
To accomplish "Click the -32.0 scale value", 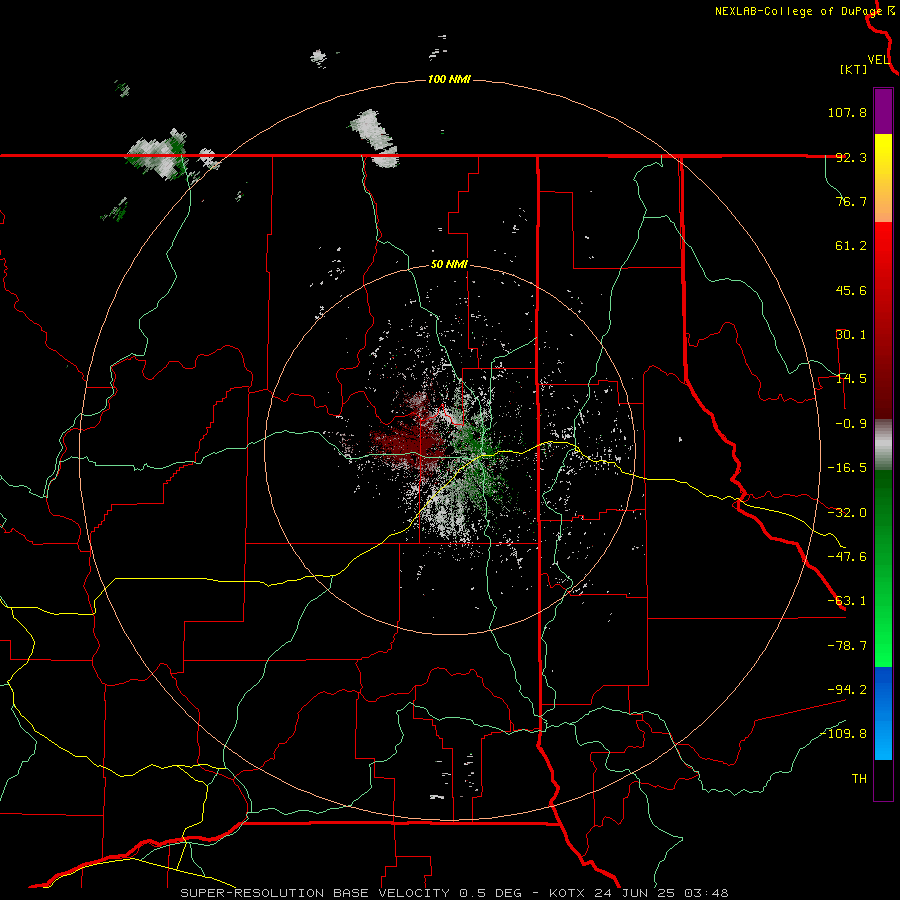I will pyautogui.click(x=847, y=513).
